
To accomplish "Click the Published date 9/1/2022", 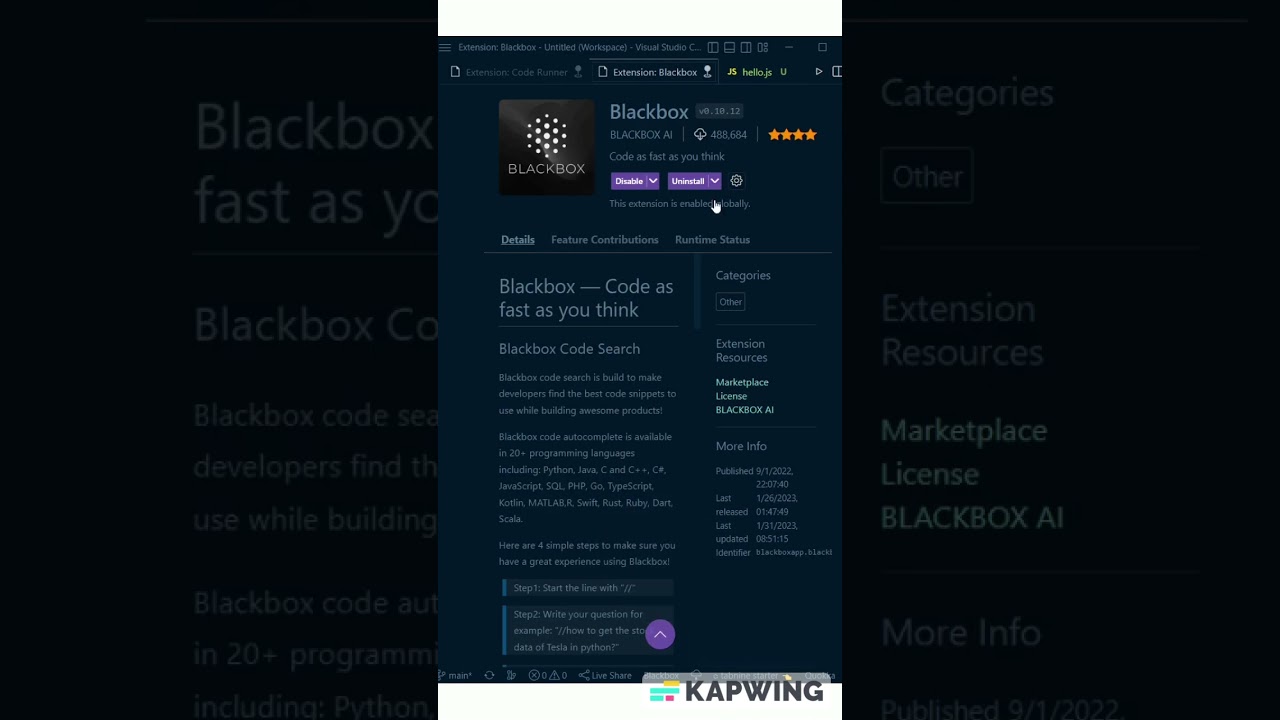I will 774,471.
